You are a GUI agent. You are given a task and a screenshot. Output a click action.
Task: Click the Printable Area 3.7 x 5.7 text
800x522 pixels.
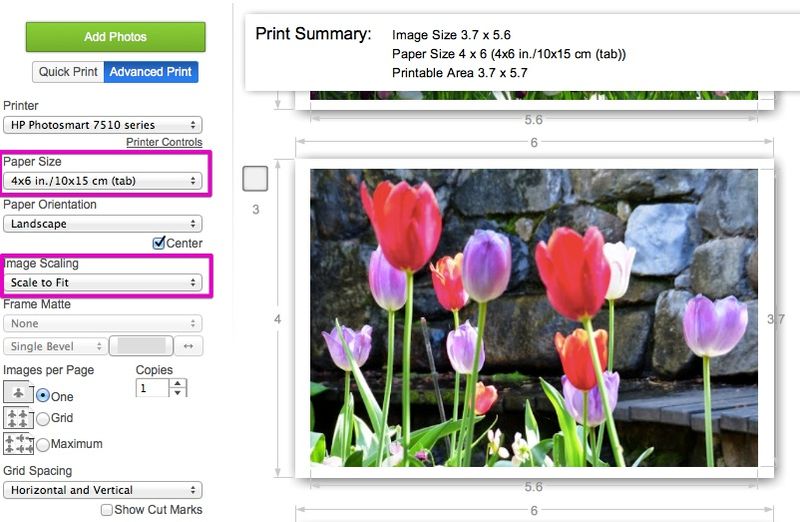(460, 72)
